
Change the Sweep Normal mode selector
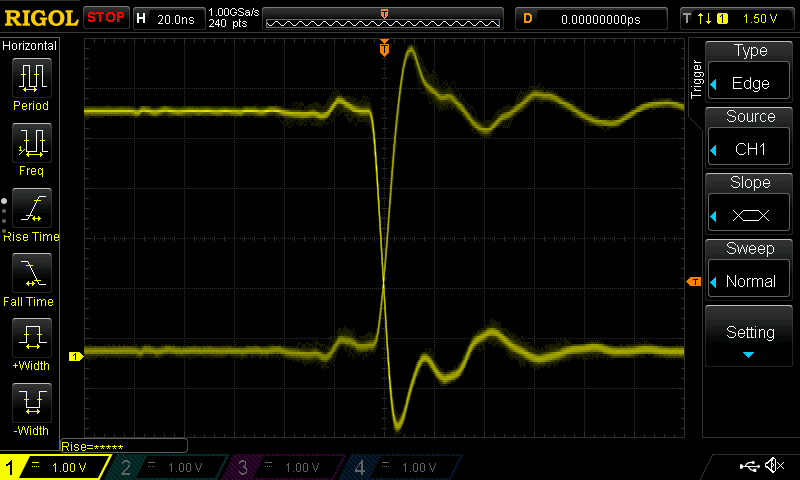point(750,271)
